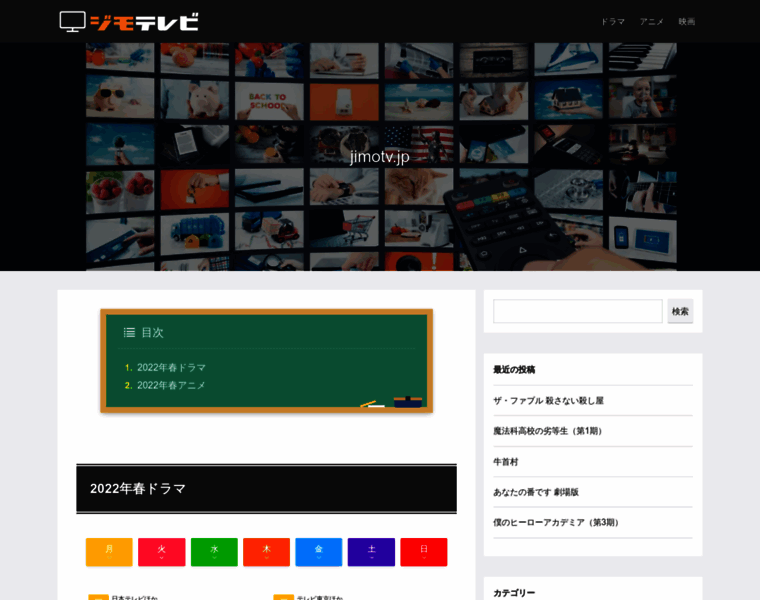Viewport: 760px width, 600px height.
Task: Select the orange 月 day tab
Action: [x=109, y=552]
